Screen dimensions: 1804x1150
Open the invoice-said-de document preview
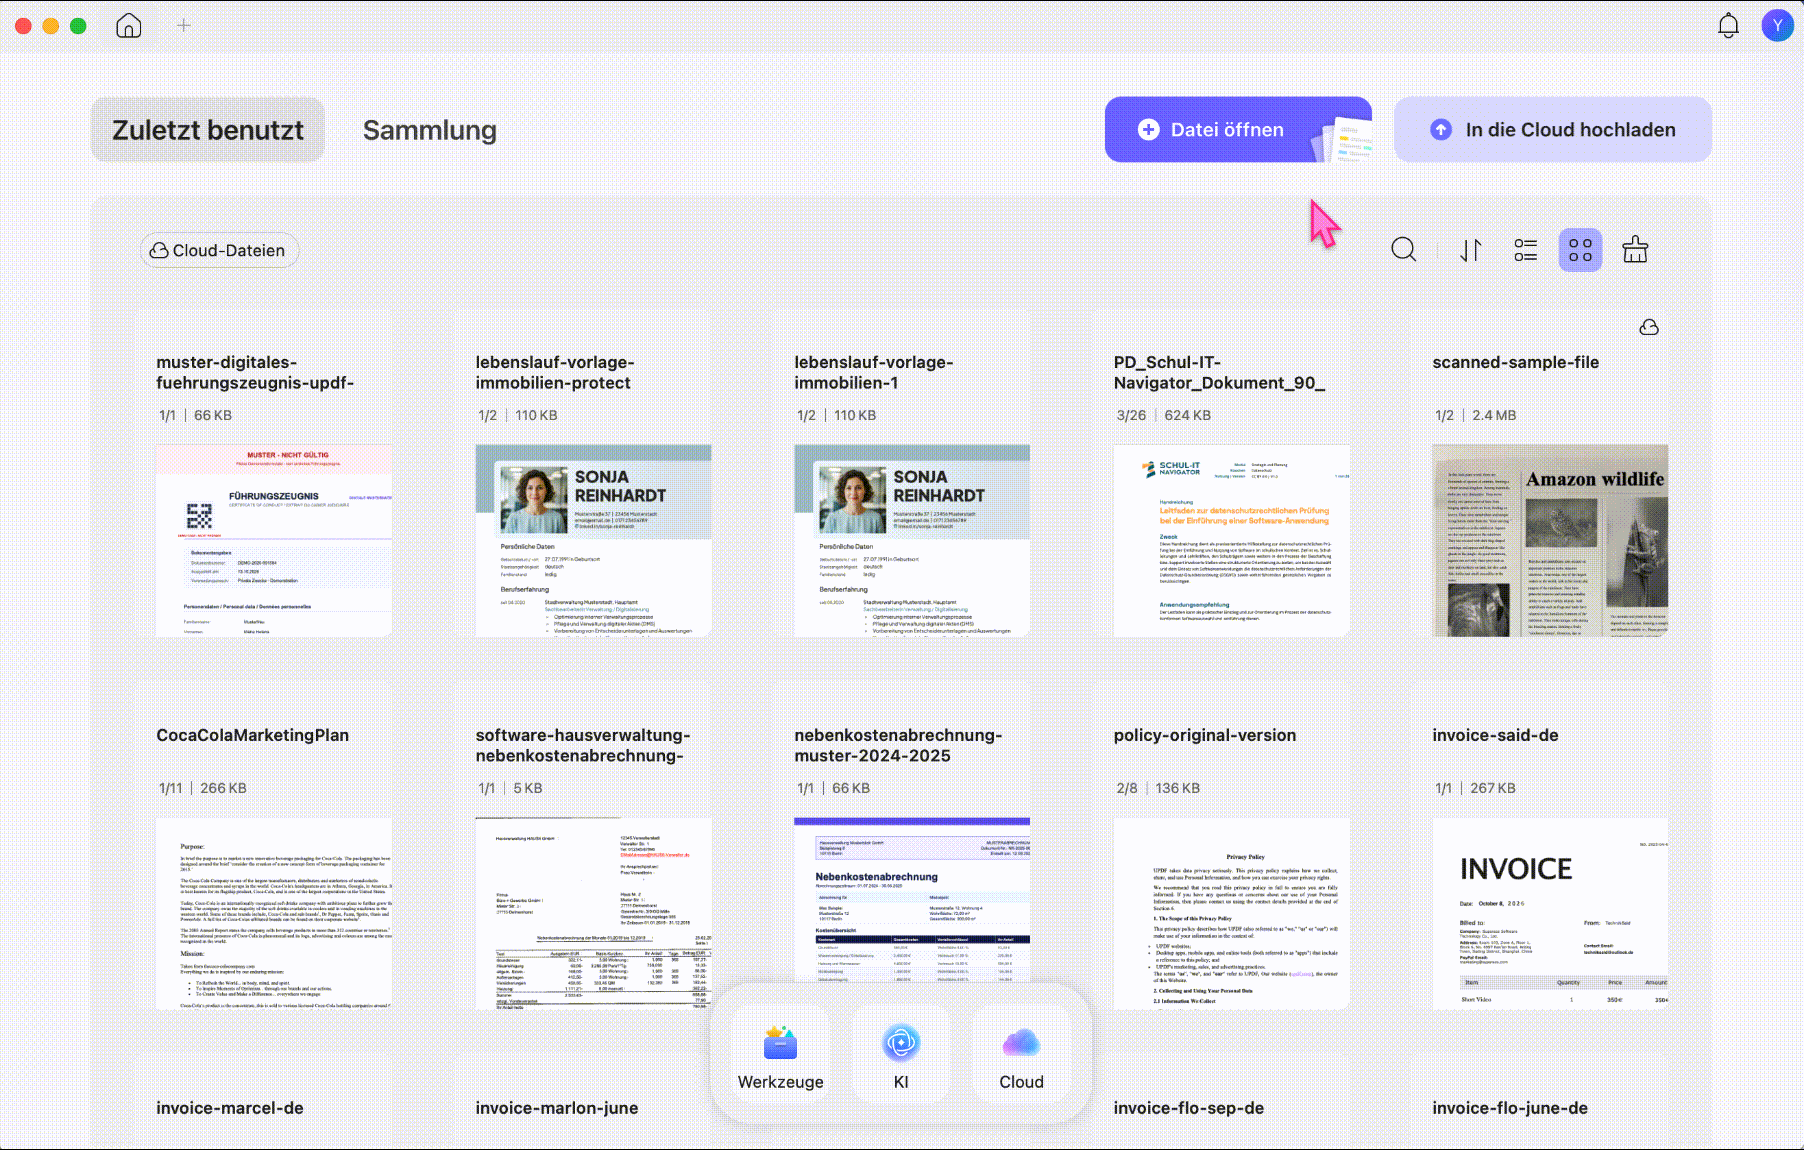click(x=1550, y=914)
